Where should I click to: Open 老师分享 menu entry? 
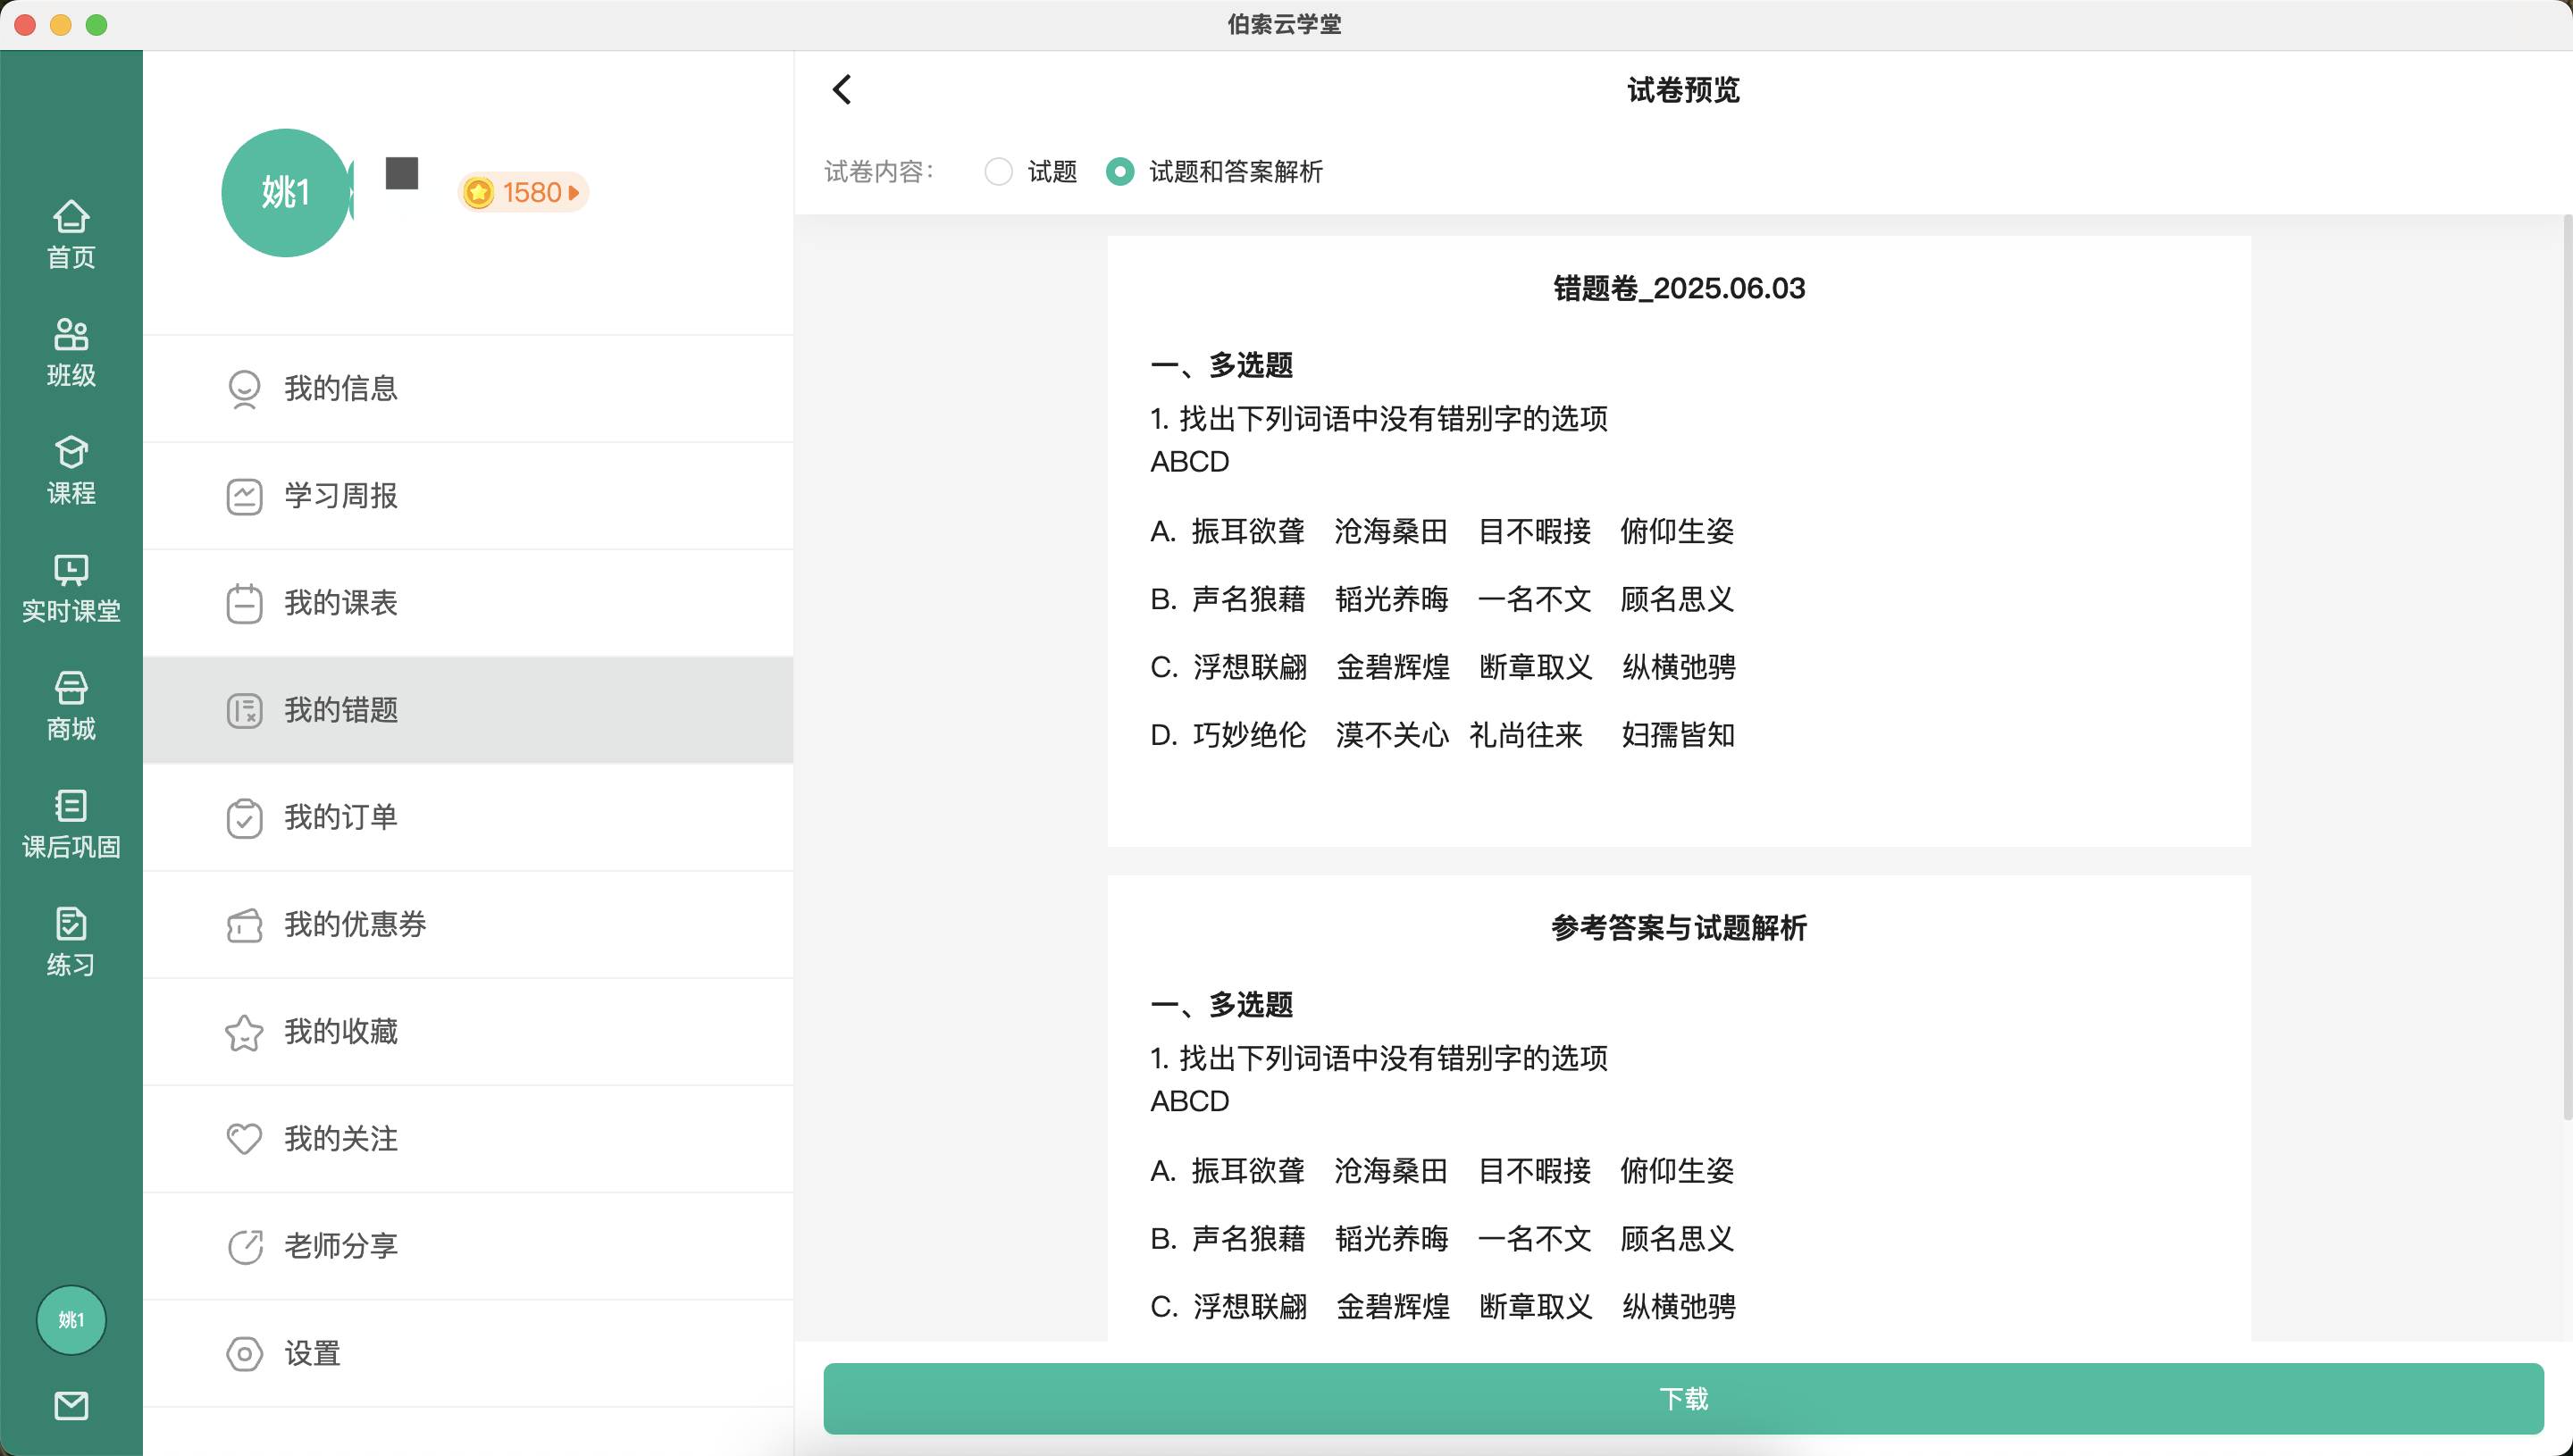(x=468, y=1246)
